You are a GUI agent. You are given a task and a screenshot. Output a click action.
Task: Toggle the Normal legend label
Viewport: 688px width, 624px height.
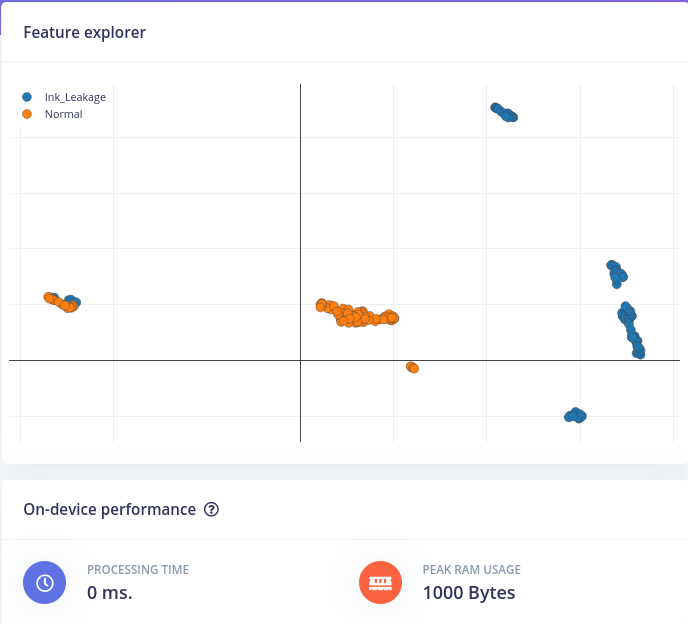click(64, 114)
